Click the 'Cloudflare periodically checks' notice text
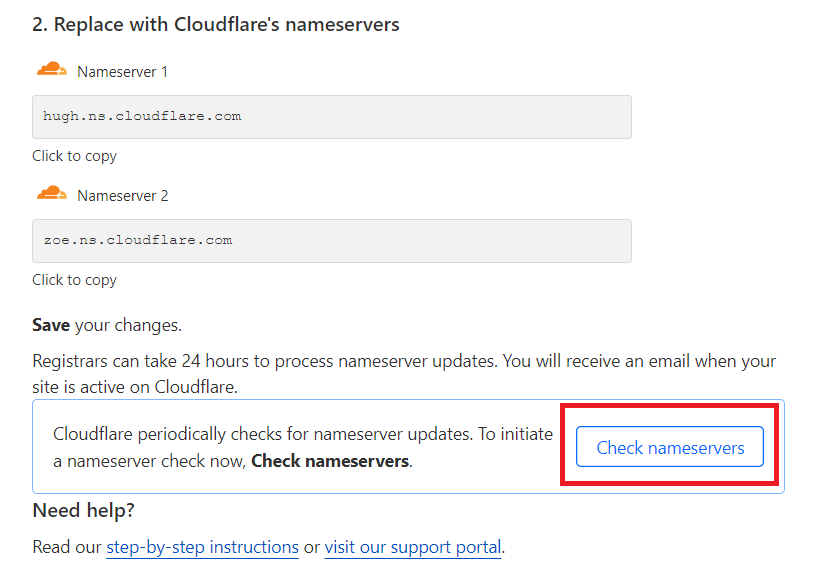 coord(301,434)
